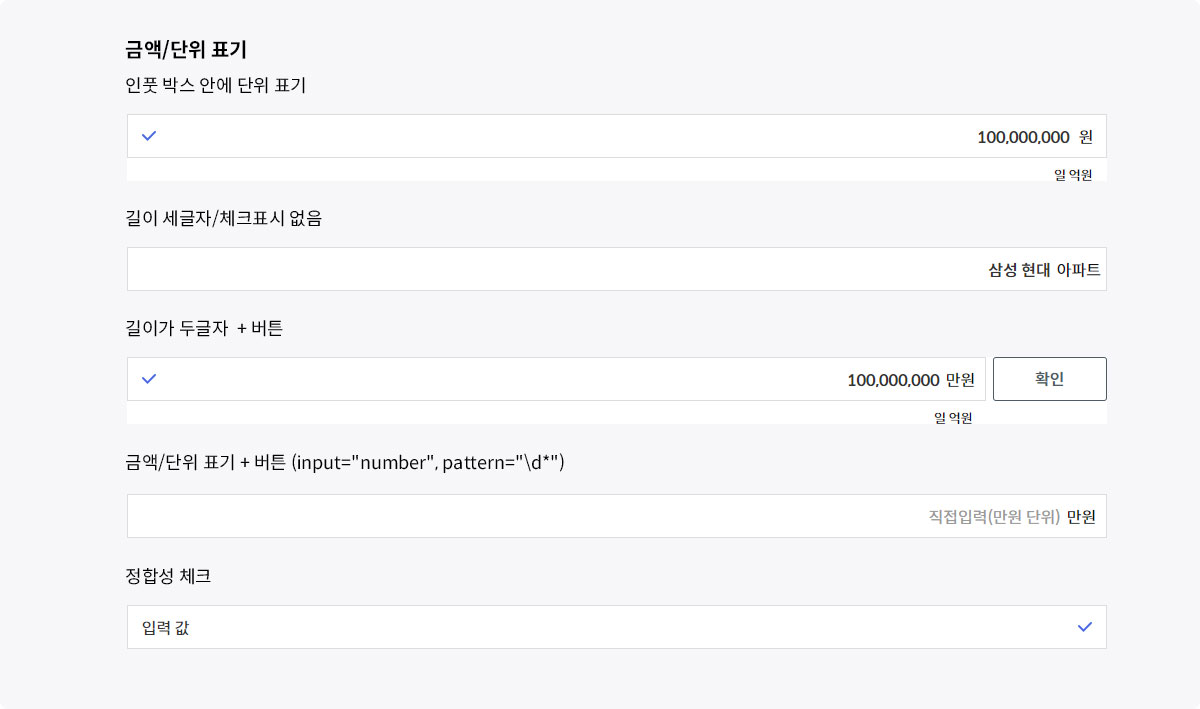Click the 일 억원 helper text under first field
This screenshot has height=709, width=1200.
pyautogui.click(x=1073, y=175)
